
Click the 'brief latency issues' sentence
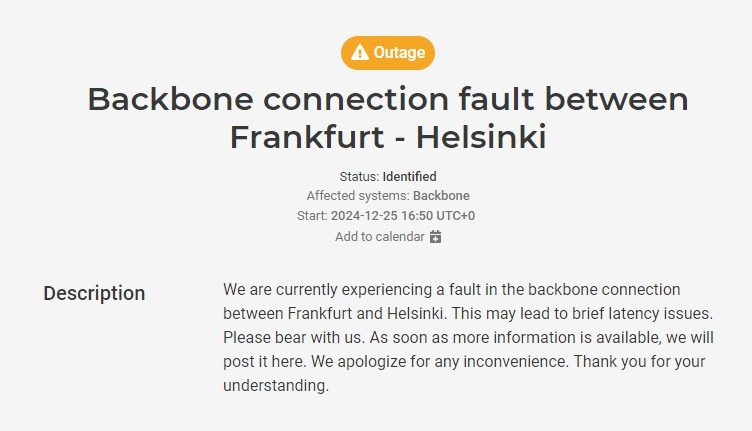pyautogui.click(x=582, y=314)
